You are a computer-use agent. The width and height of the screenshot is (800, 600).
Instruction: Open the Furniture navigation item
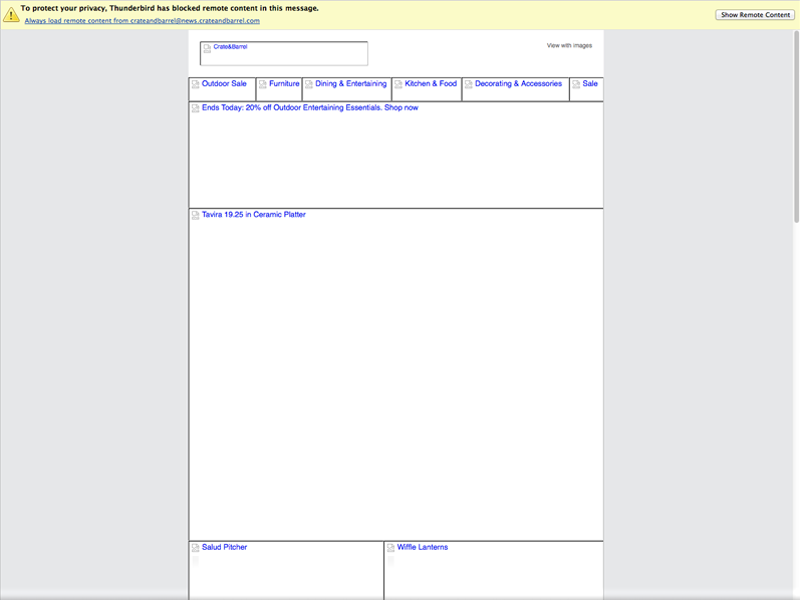(x=285, y=84)
